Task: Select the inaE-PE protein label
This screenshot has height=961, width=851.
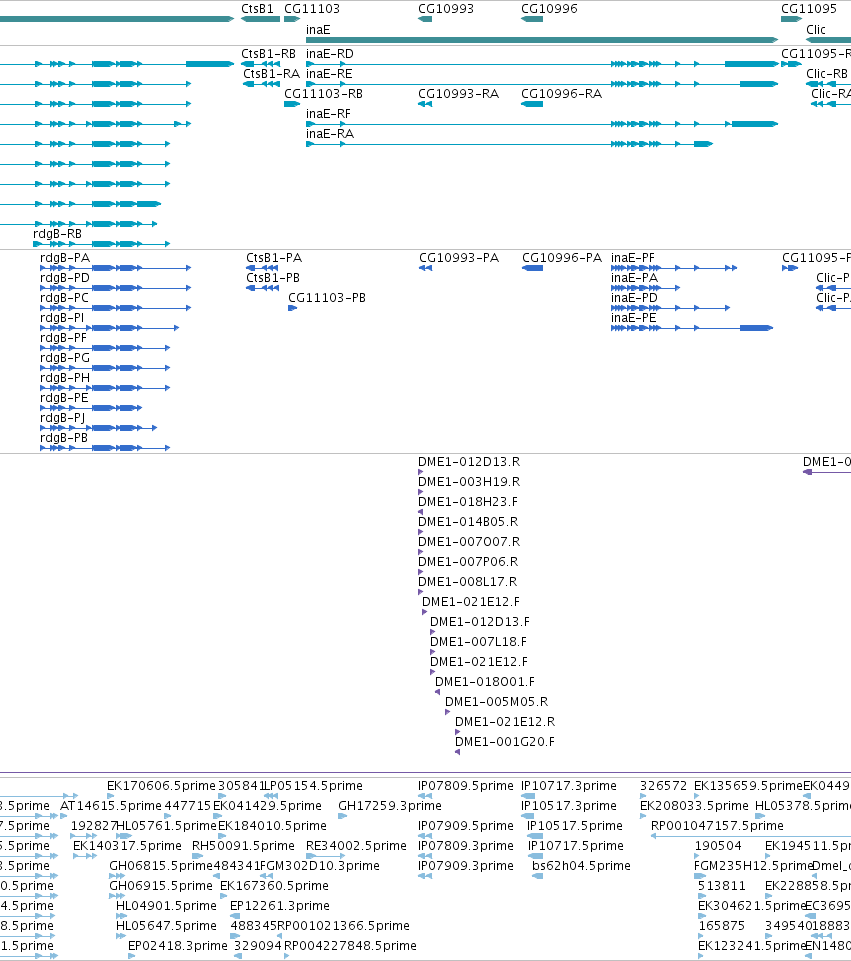Action: click(x=634, y=318)
